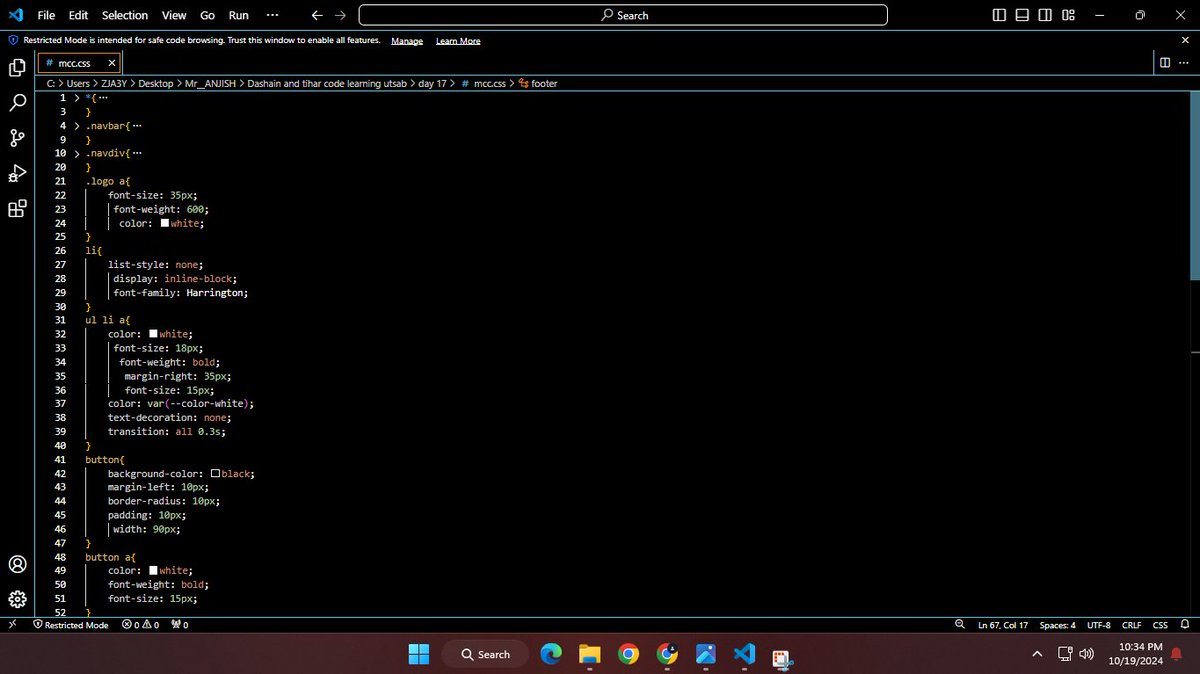This screenshot has width=1200, height=674.
Task: Open the Manage gear icon
Action: (x=17, y=599)
